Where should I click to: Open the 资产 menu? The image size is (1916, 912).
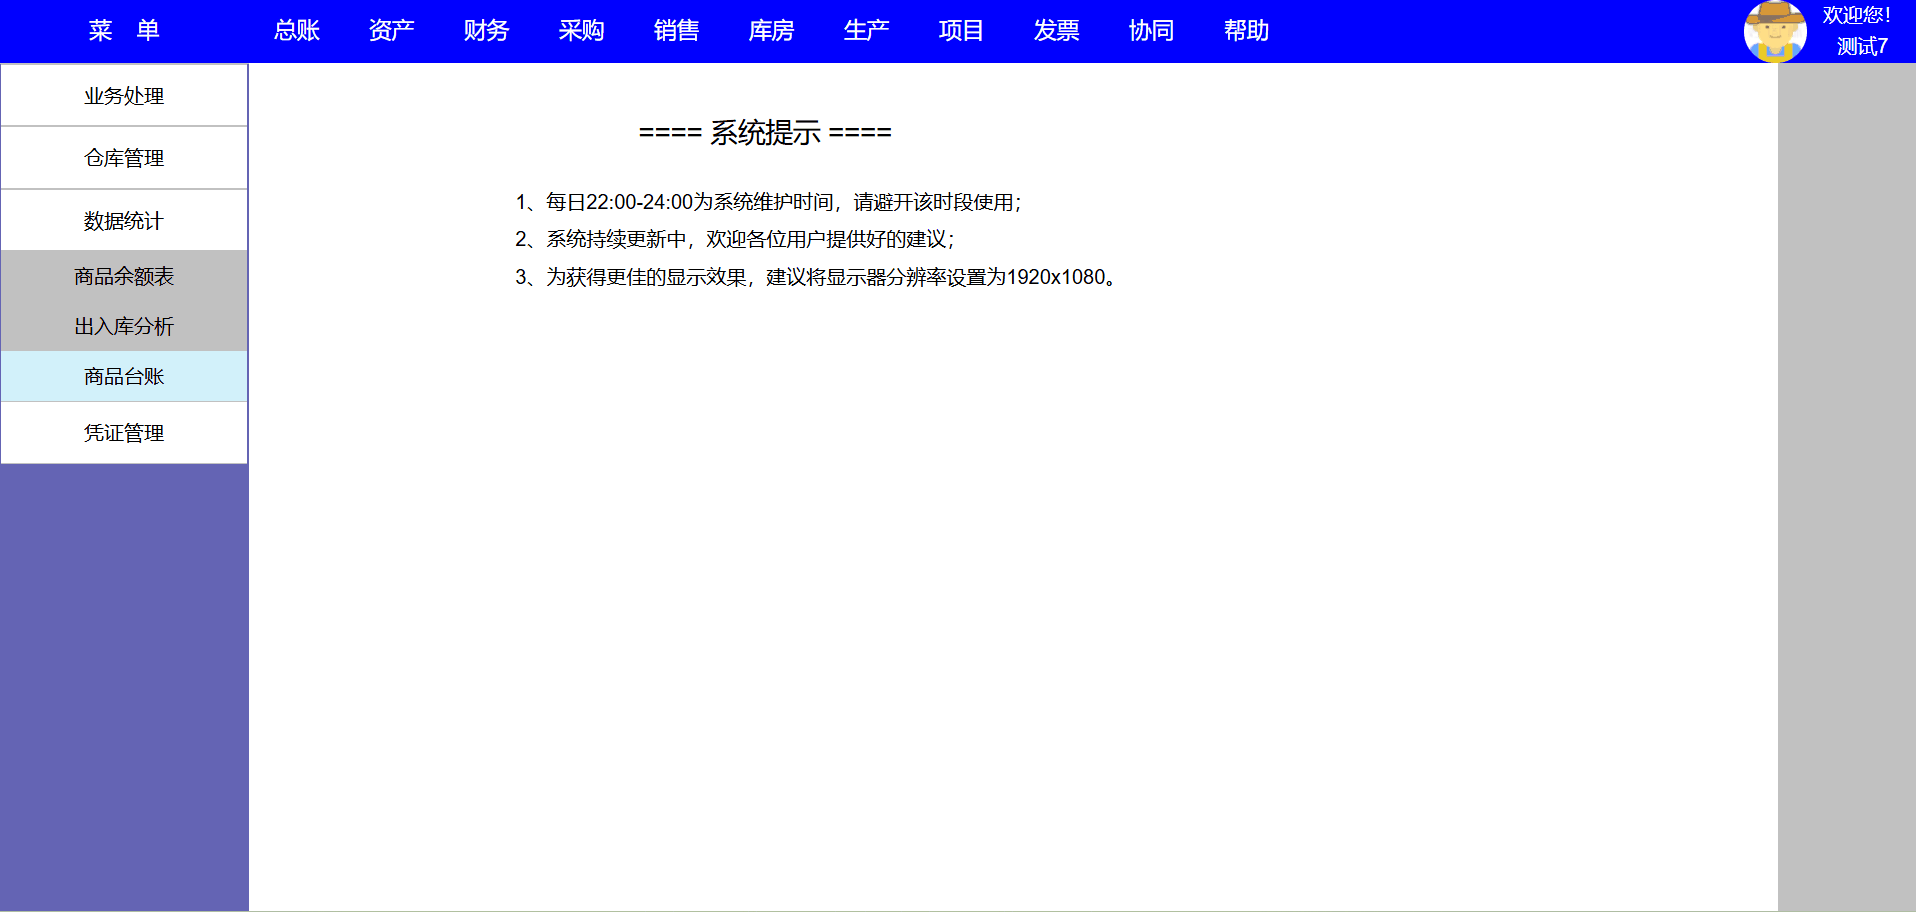pos(391,31)
